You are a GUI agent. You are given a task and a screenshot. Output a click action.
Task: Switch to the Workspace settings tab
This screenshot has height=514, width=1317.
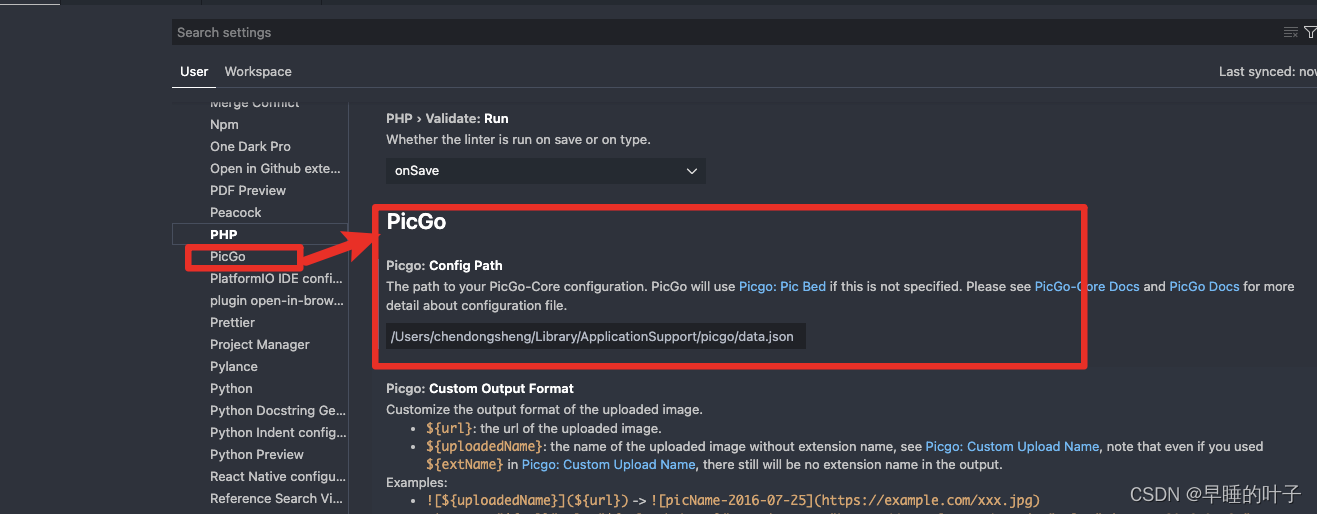pos(258,72)
